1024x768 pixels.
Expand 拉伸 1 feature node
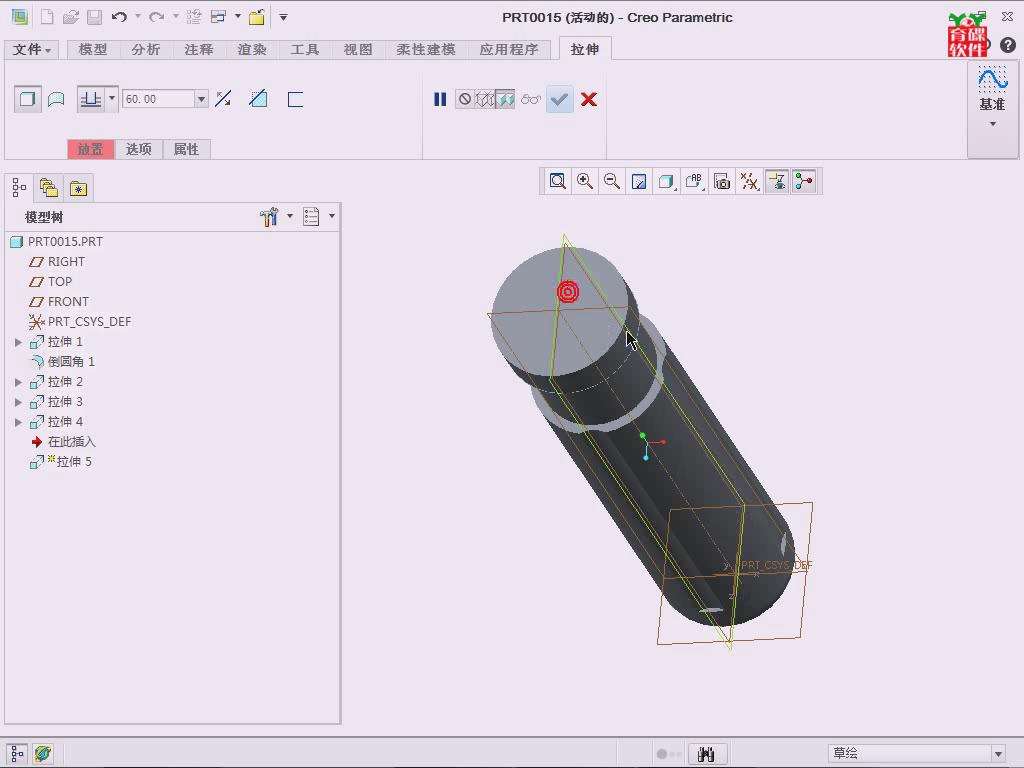point(18,342)
